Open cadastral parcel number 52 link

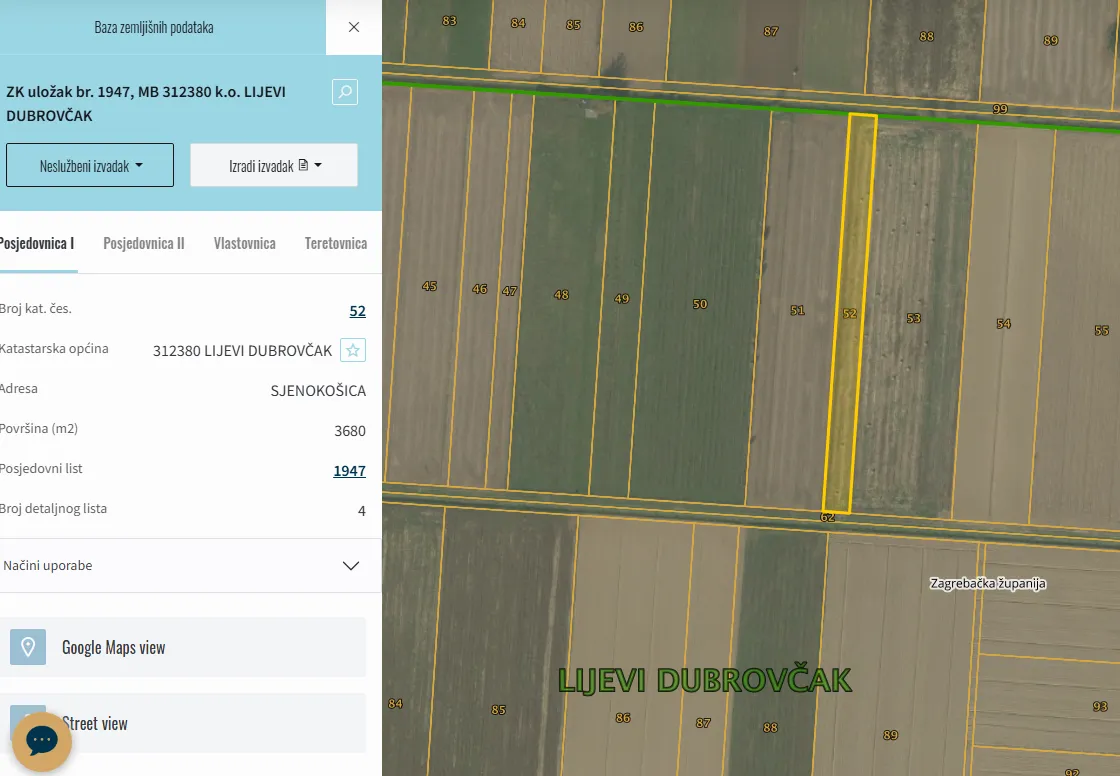click(x=357, y=311)
